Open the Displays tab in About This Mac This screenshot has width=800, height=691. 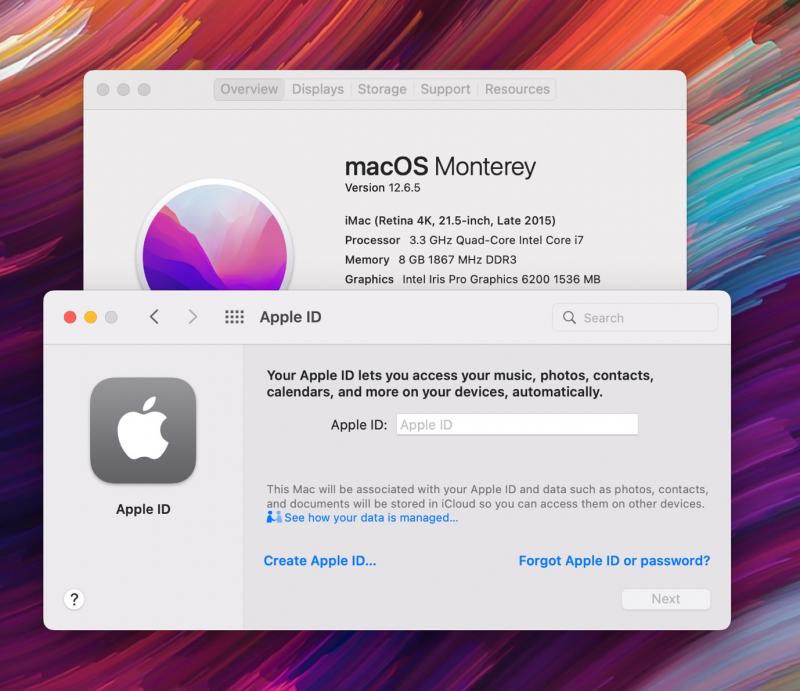(x=318, y=89)
